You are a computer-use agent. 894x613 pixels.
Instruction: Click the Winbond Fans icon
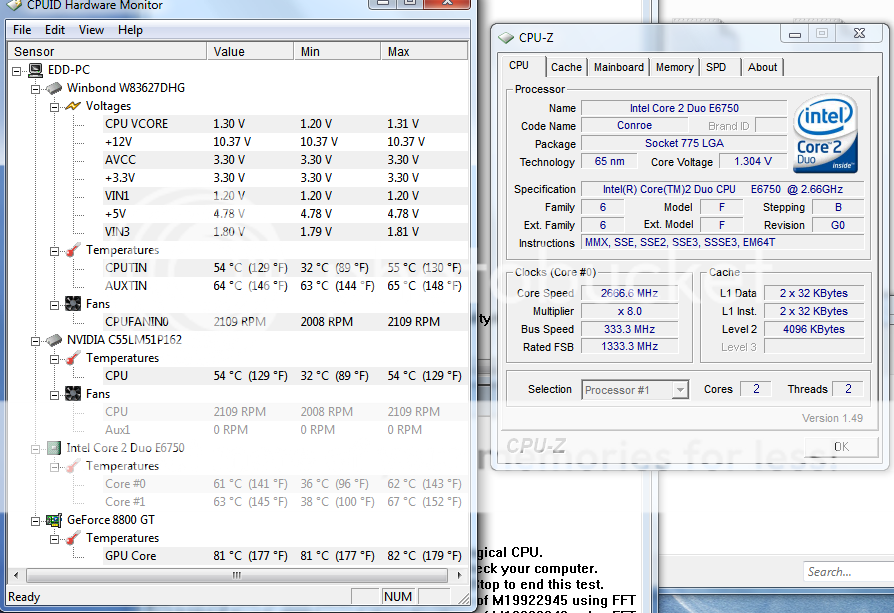[73, 304]
